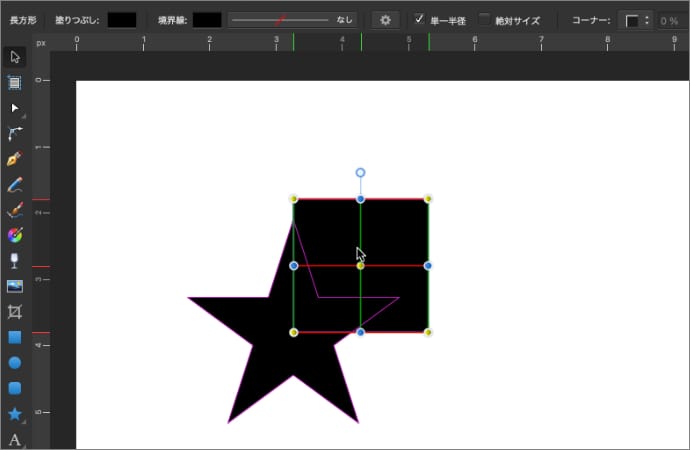690x450 pixels.
Task: Select the Pen tool
Action: 15,159
